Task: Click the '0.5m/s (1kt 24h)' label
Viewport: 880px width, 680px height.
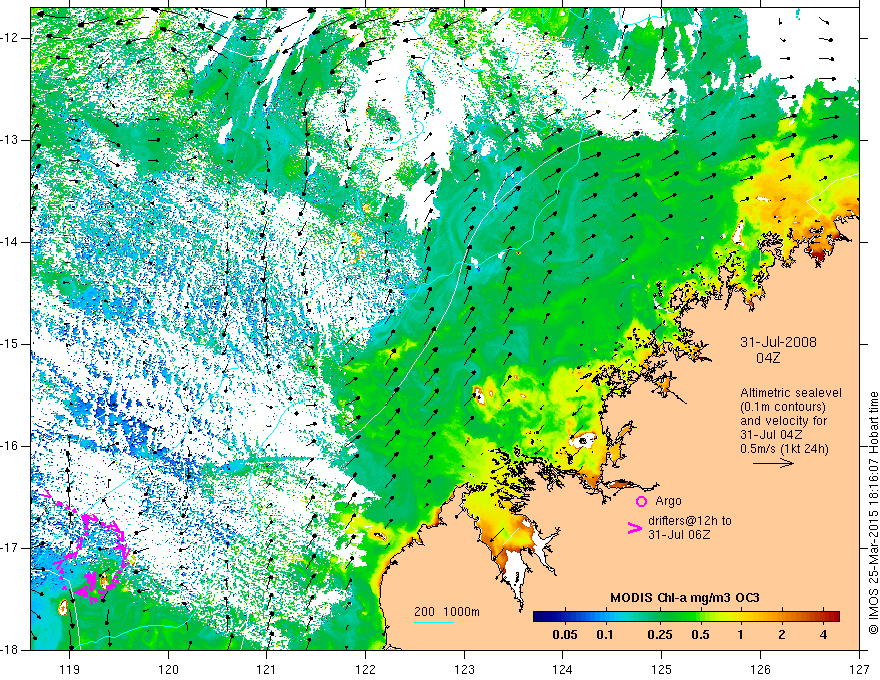Action: (784, 448)
